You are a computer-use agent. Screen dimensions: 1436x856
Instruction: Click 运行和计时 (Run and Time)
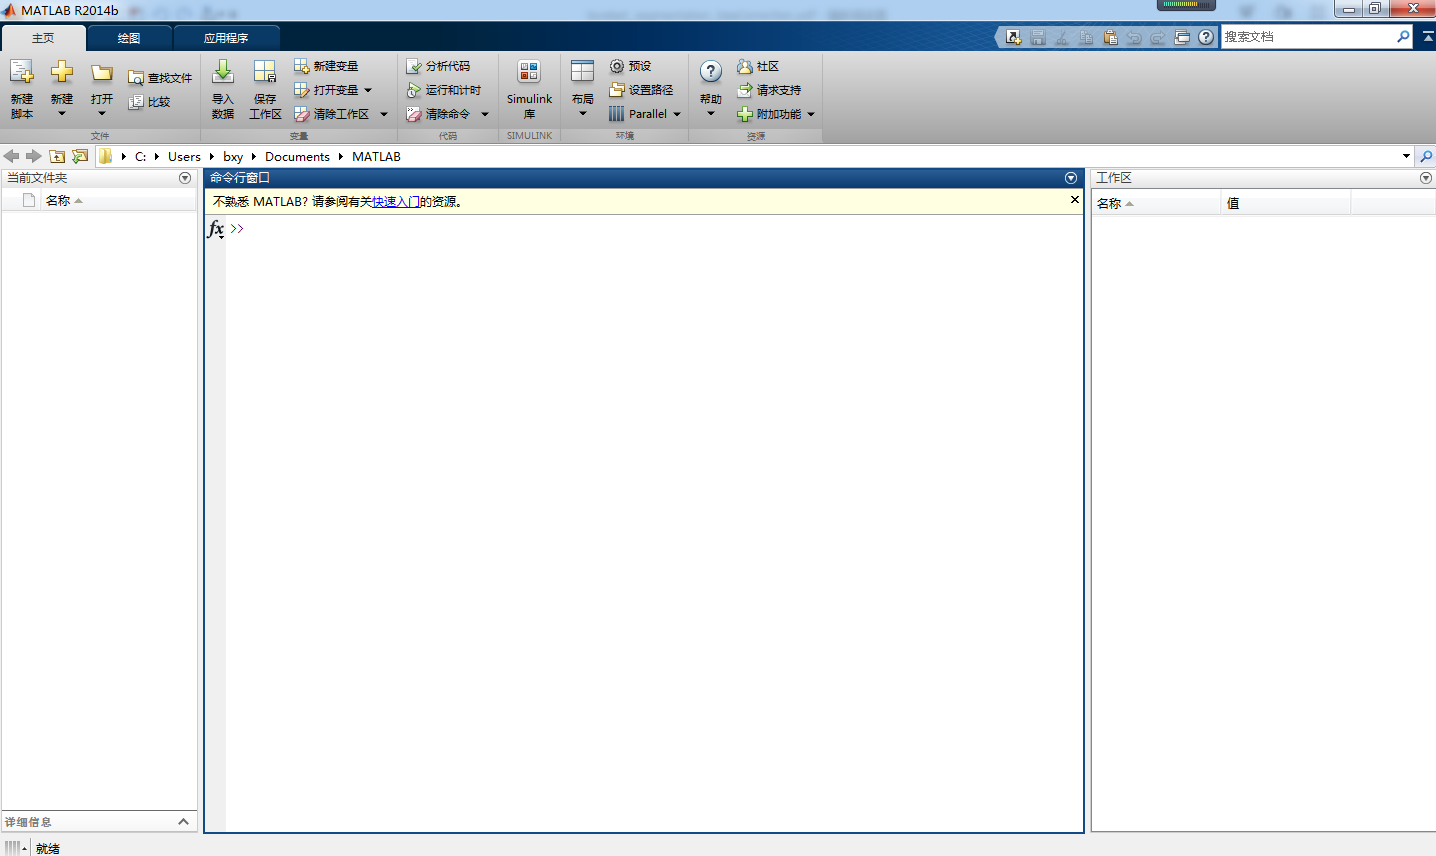tap(443, 90)
